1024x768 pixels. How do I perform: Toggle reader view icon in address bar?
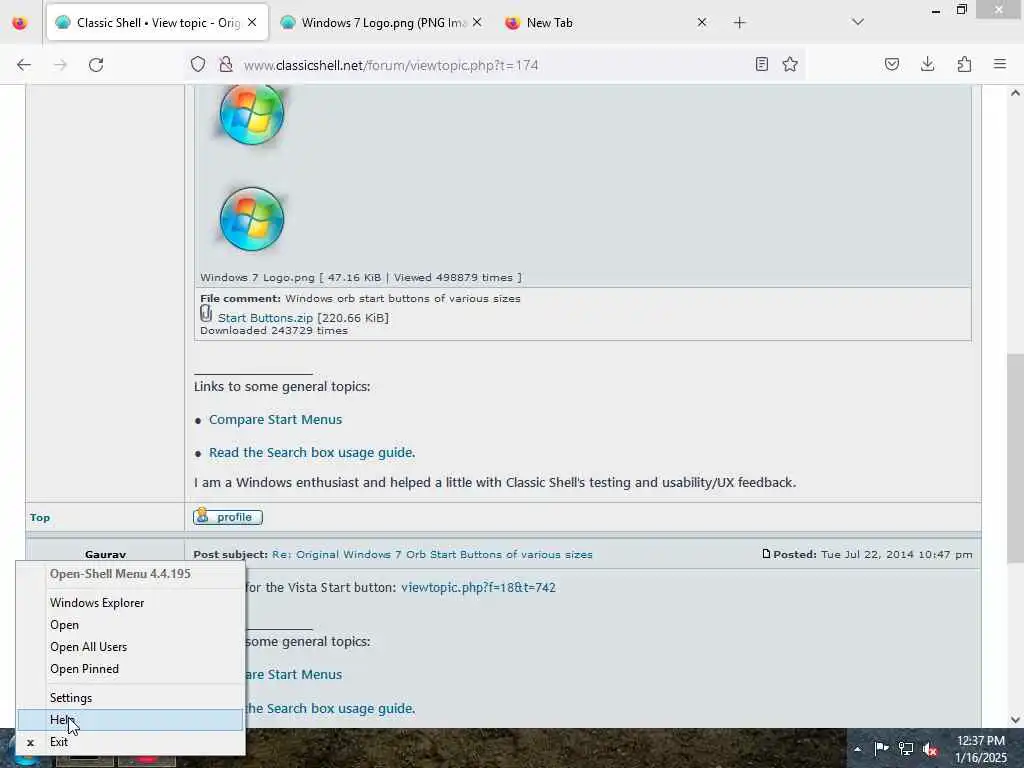761,64
